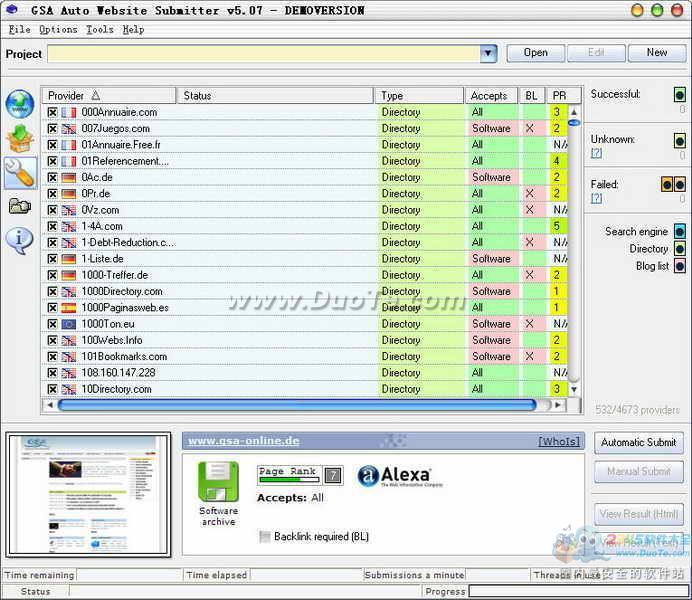
Task: Select the 1000Directory.com row name
Action: pos(122,292)
